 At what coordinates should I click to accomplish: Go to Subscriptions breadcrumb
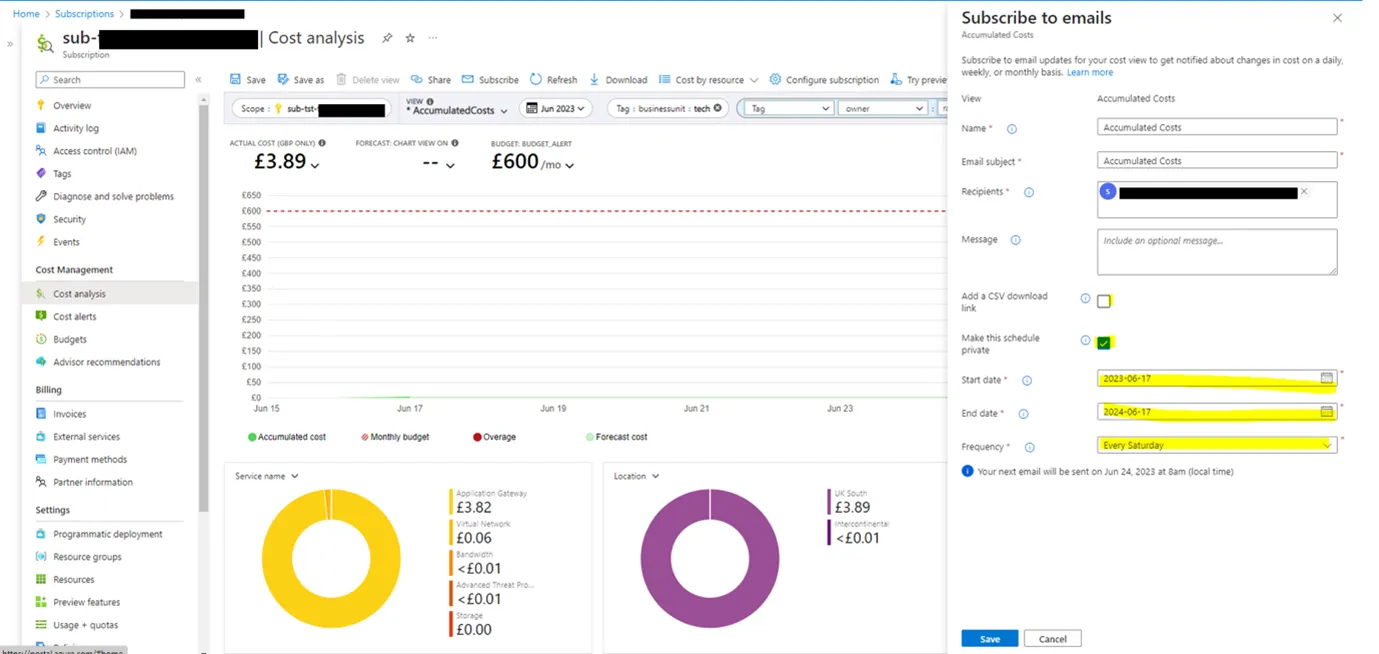point(84,14)
